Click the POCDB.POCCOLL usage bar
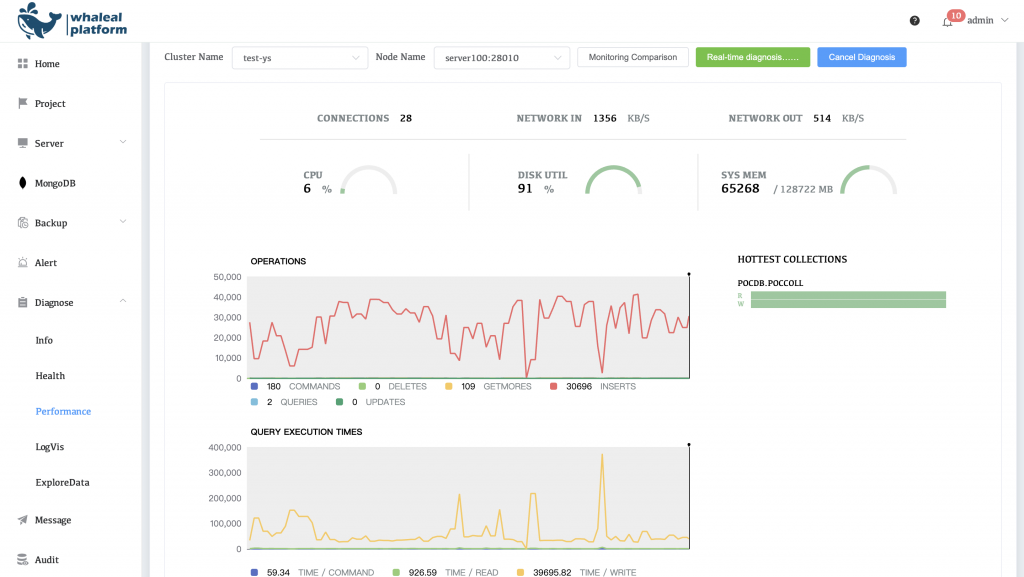The width and height of the screenshot is (1024, 577). click(x=847, y=299)
